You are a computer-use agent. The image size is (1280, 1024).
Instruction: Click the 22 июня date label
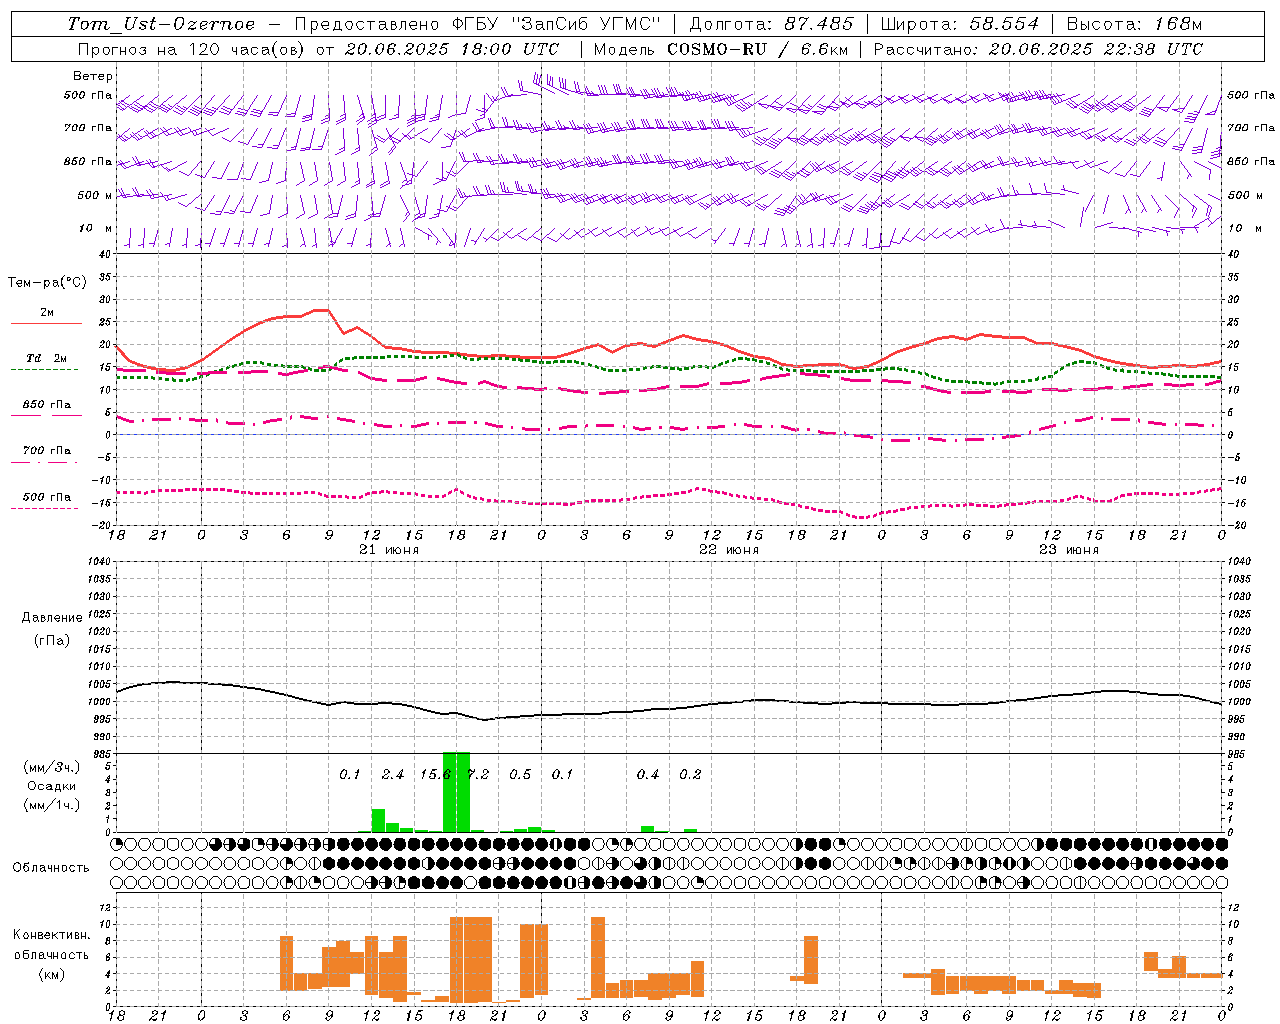point(729,550)
